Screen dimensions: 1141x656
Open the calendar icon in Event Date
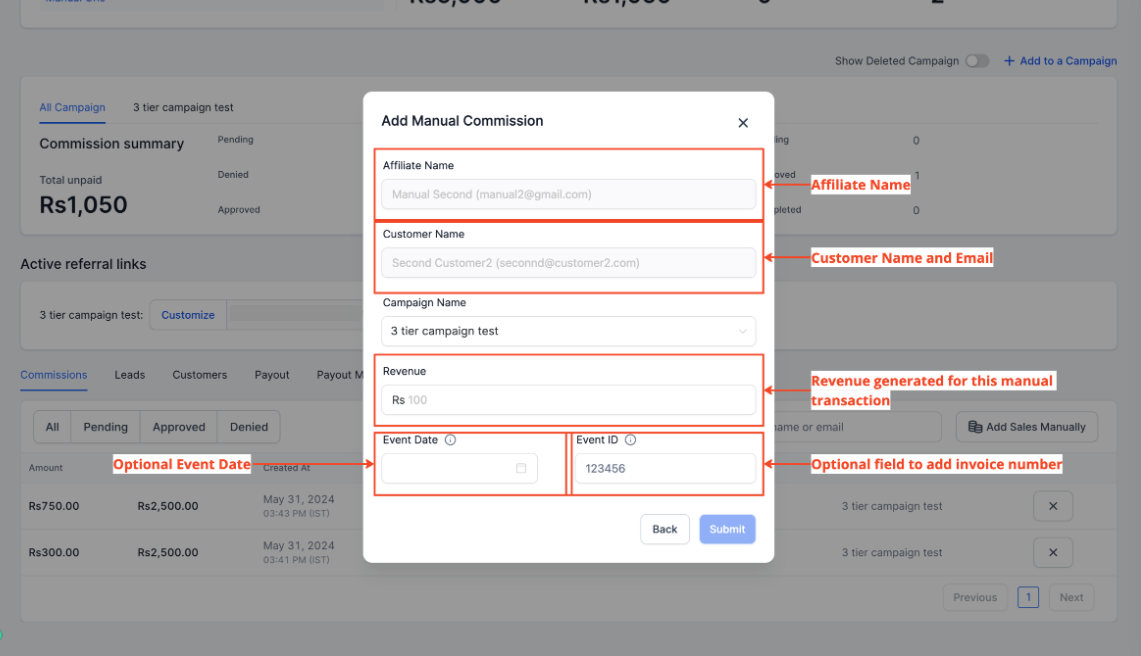click(521, 468)
